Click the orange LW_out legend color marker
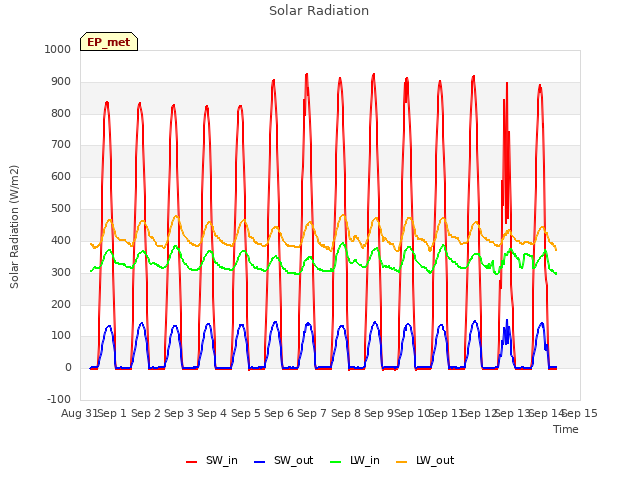 point(401,462)
